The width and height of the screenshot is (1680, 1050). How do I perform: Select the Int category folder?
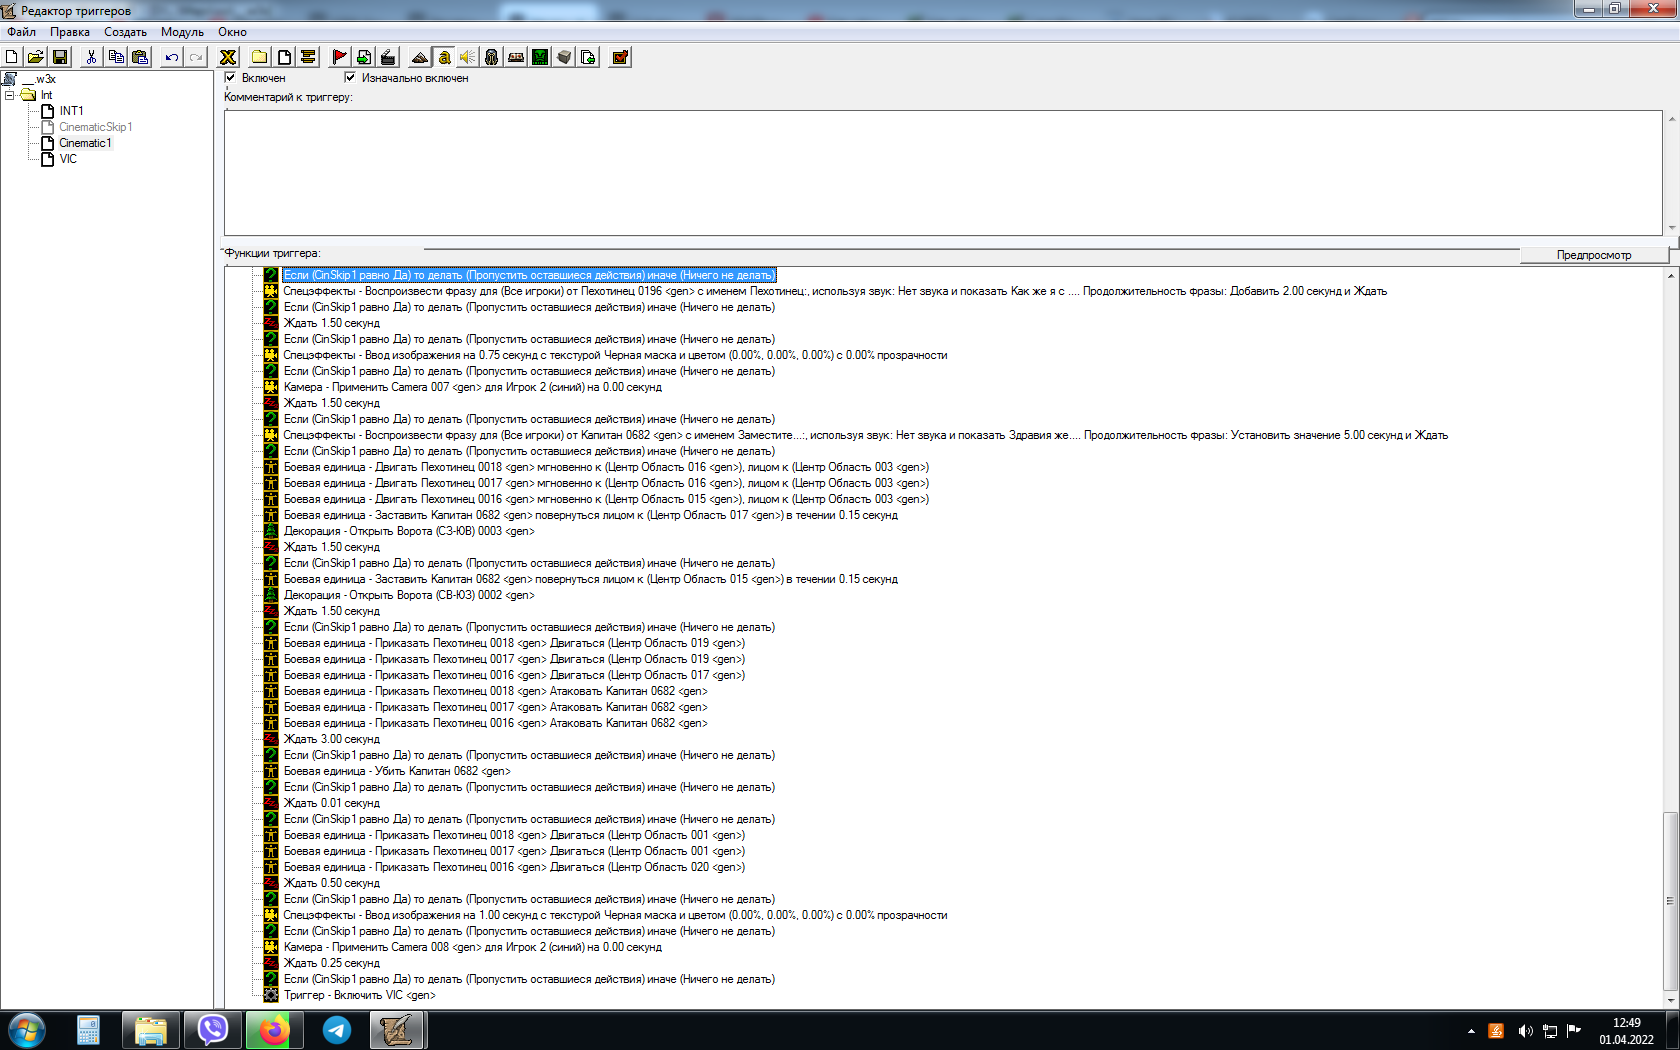pyautogui.click(x=46, y=95)
